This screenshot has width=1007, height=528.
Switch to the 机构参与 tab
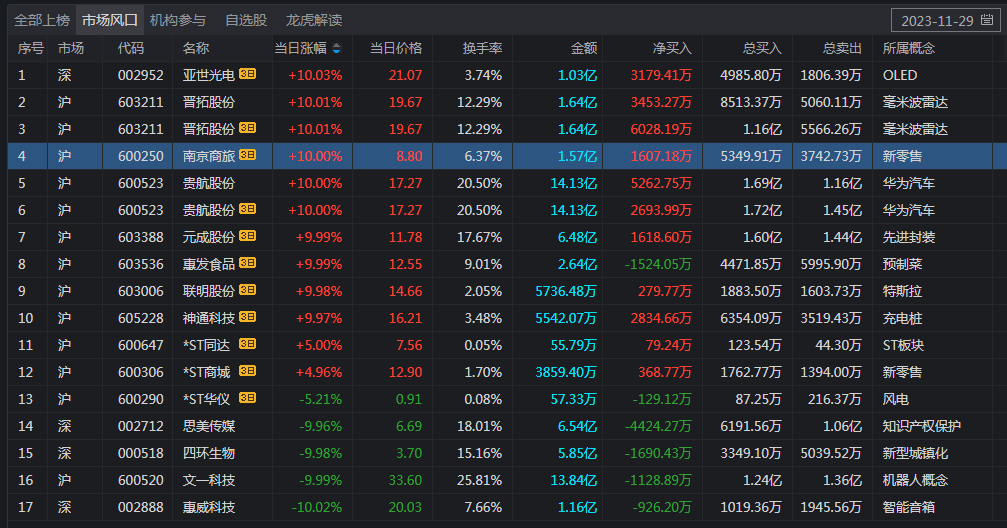point(177,20)
